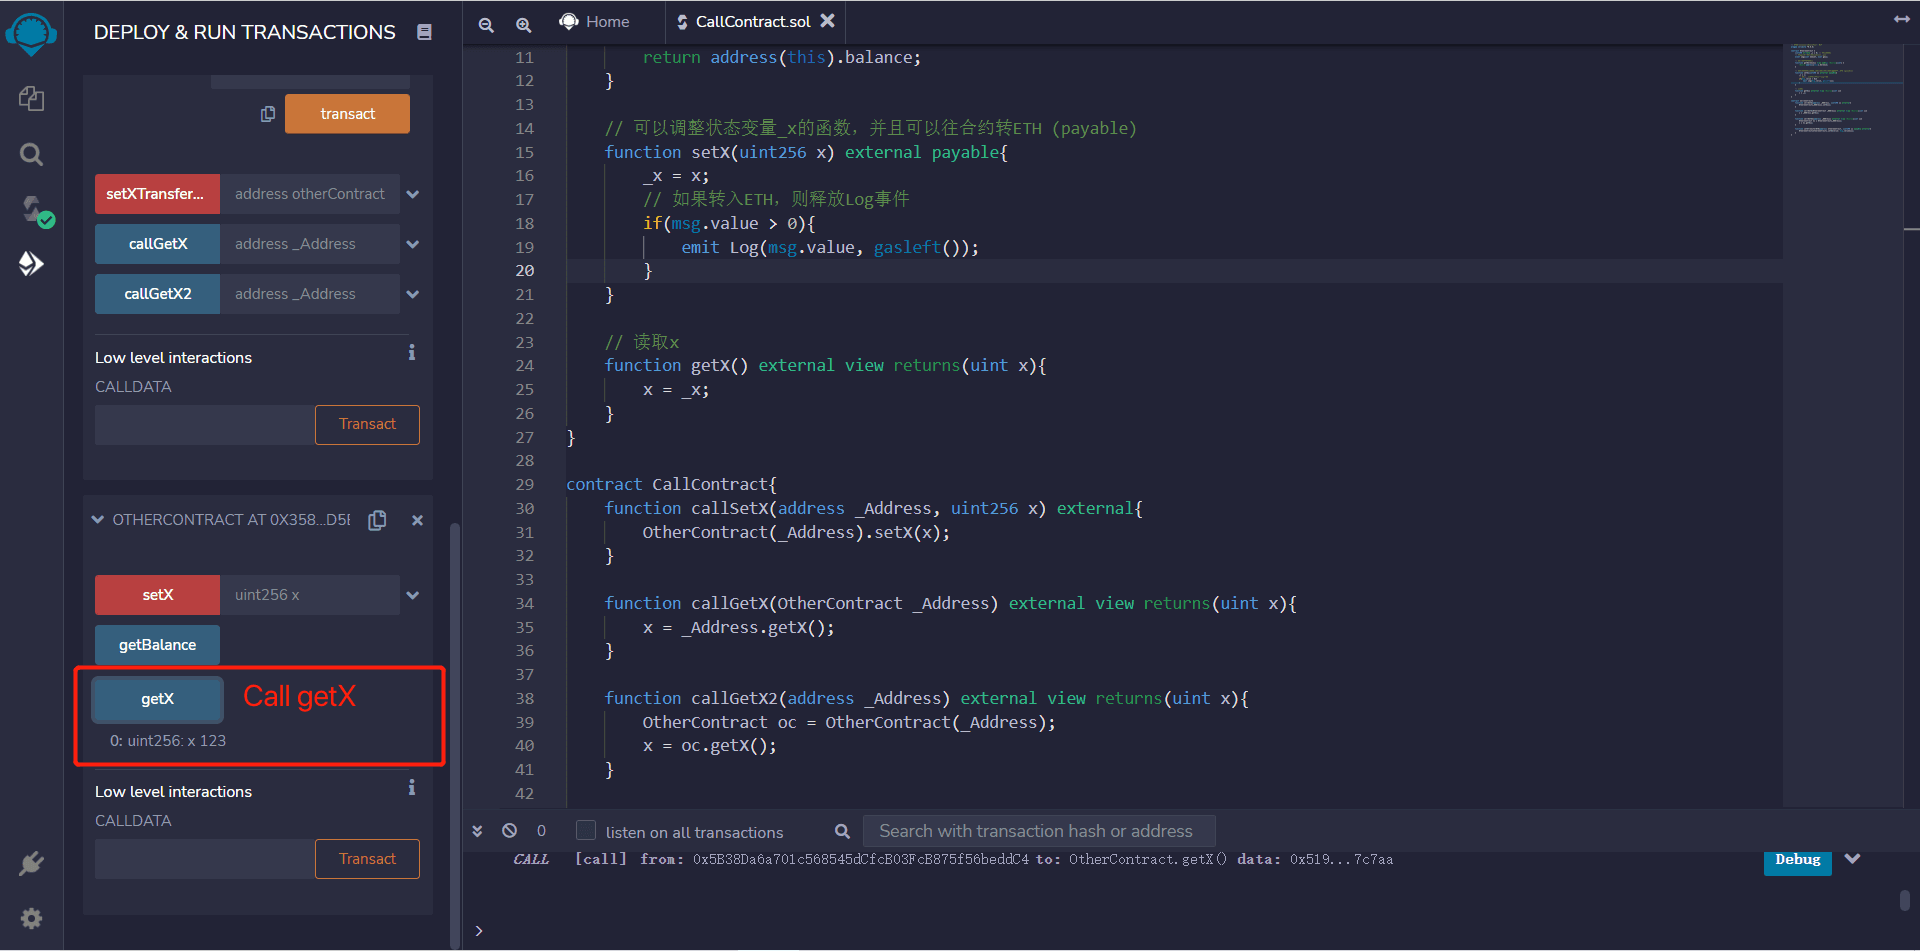Select the CallContract.sol tab
Viewport: 1920px width, 951px height.
click(x=752, y=22)
